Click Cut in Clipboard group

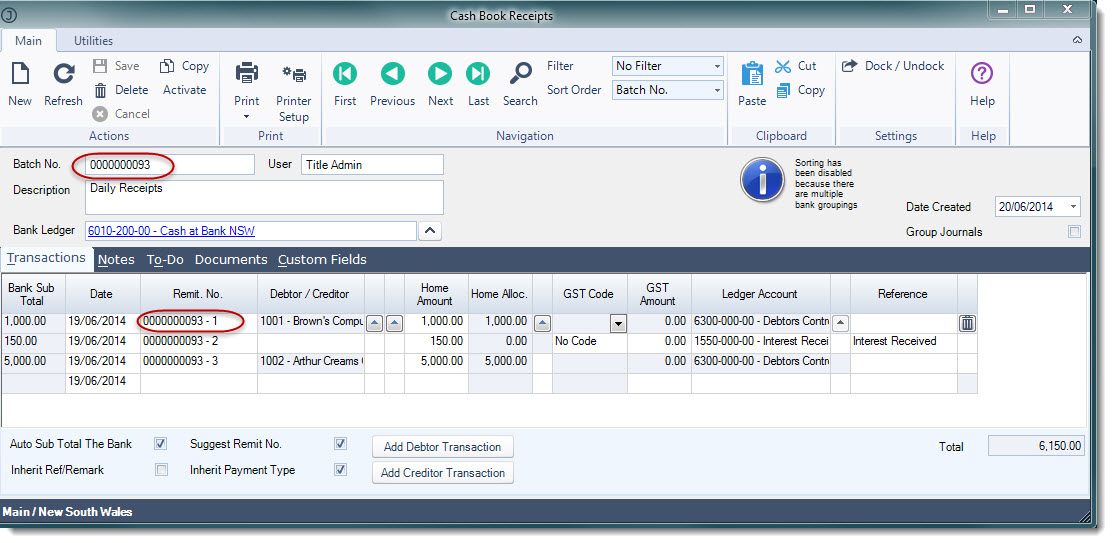click(x=796, y=66)
